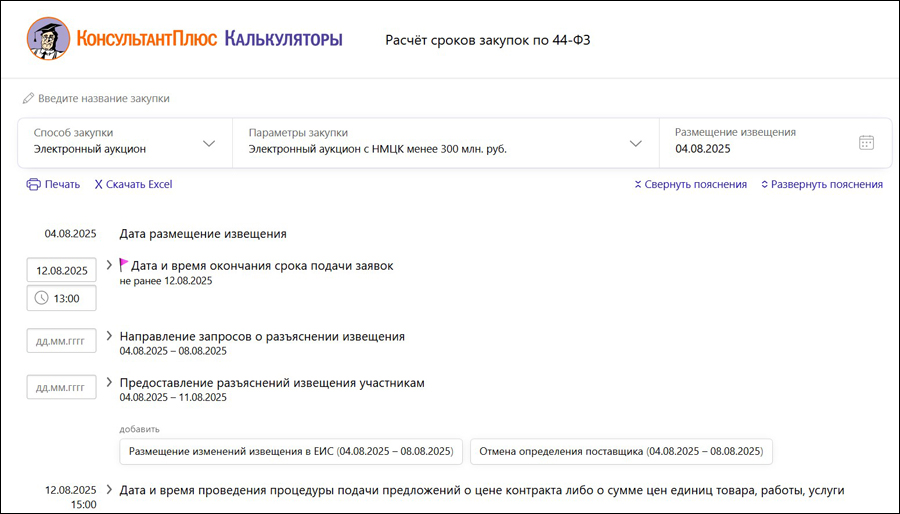This screenshot has height=514, width=900.
Task: Add Размещение изменений извещения в ЕИС step
Action: 291,451
